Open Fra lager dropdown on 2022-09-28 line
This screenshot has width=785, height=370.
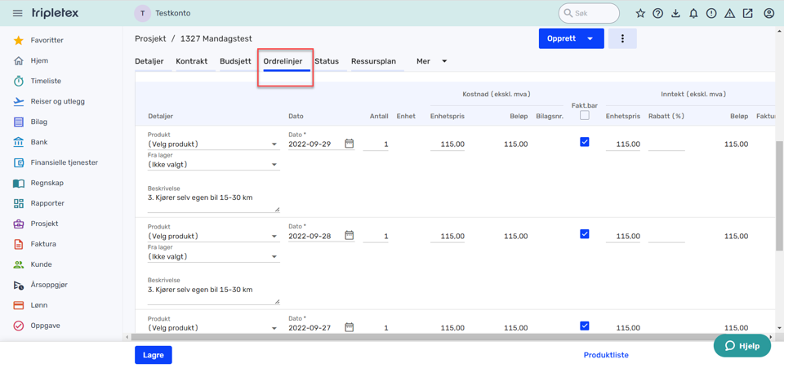click(213, 256)
